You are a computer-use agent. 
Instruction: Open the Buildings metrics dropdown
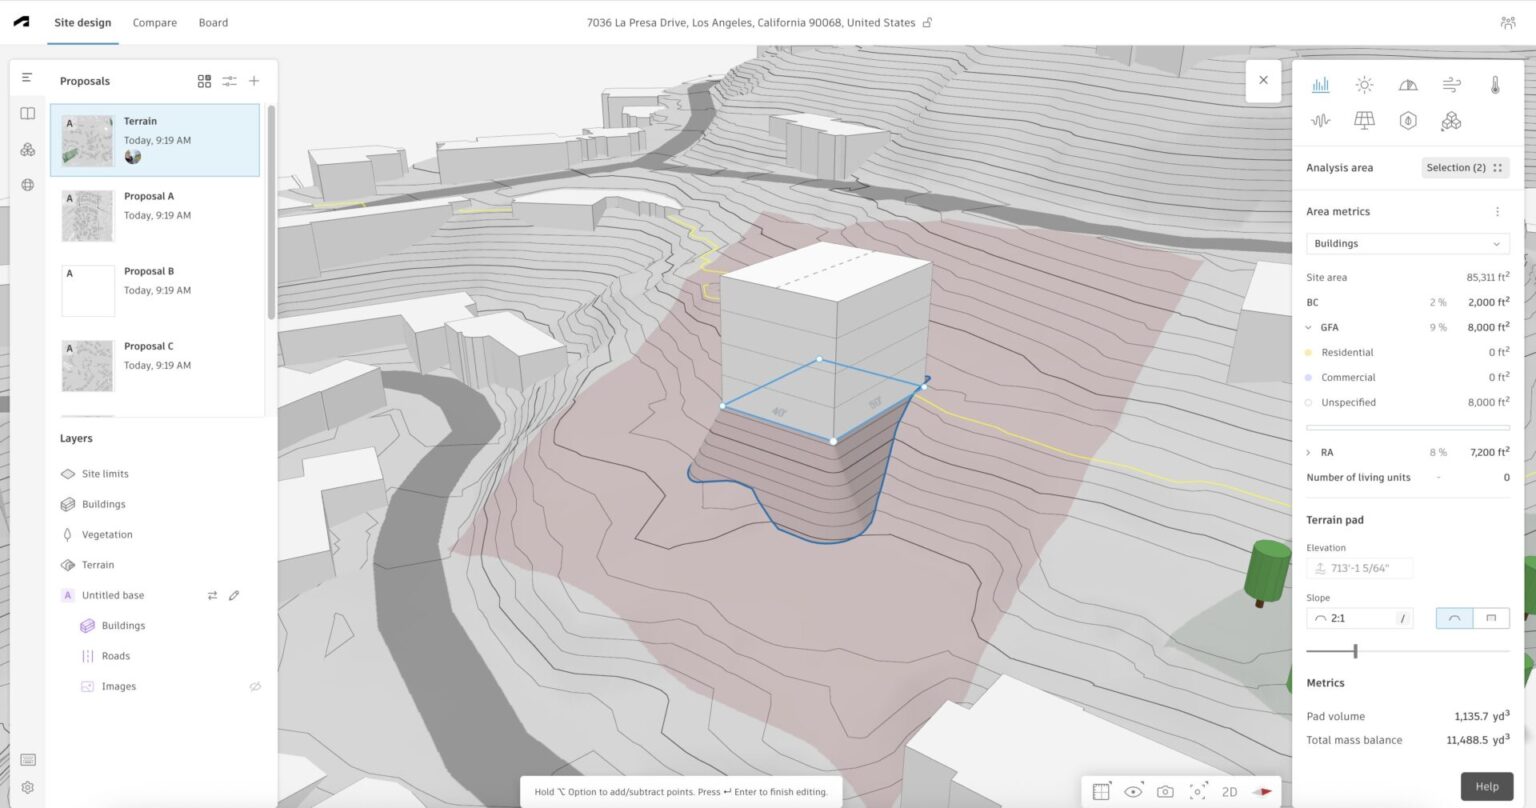1406,243
